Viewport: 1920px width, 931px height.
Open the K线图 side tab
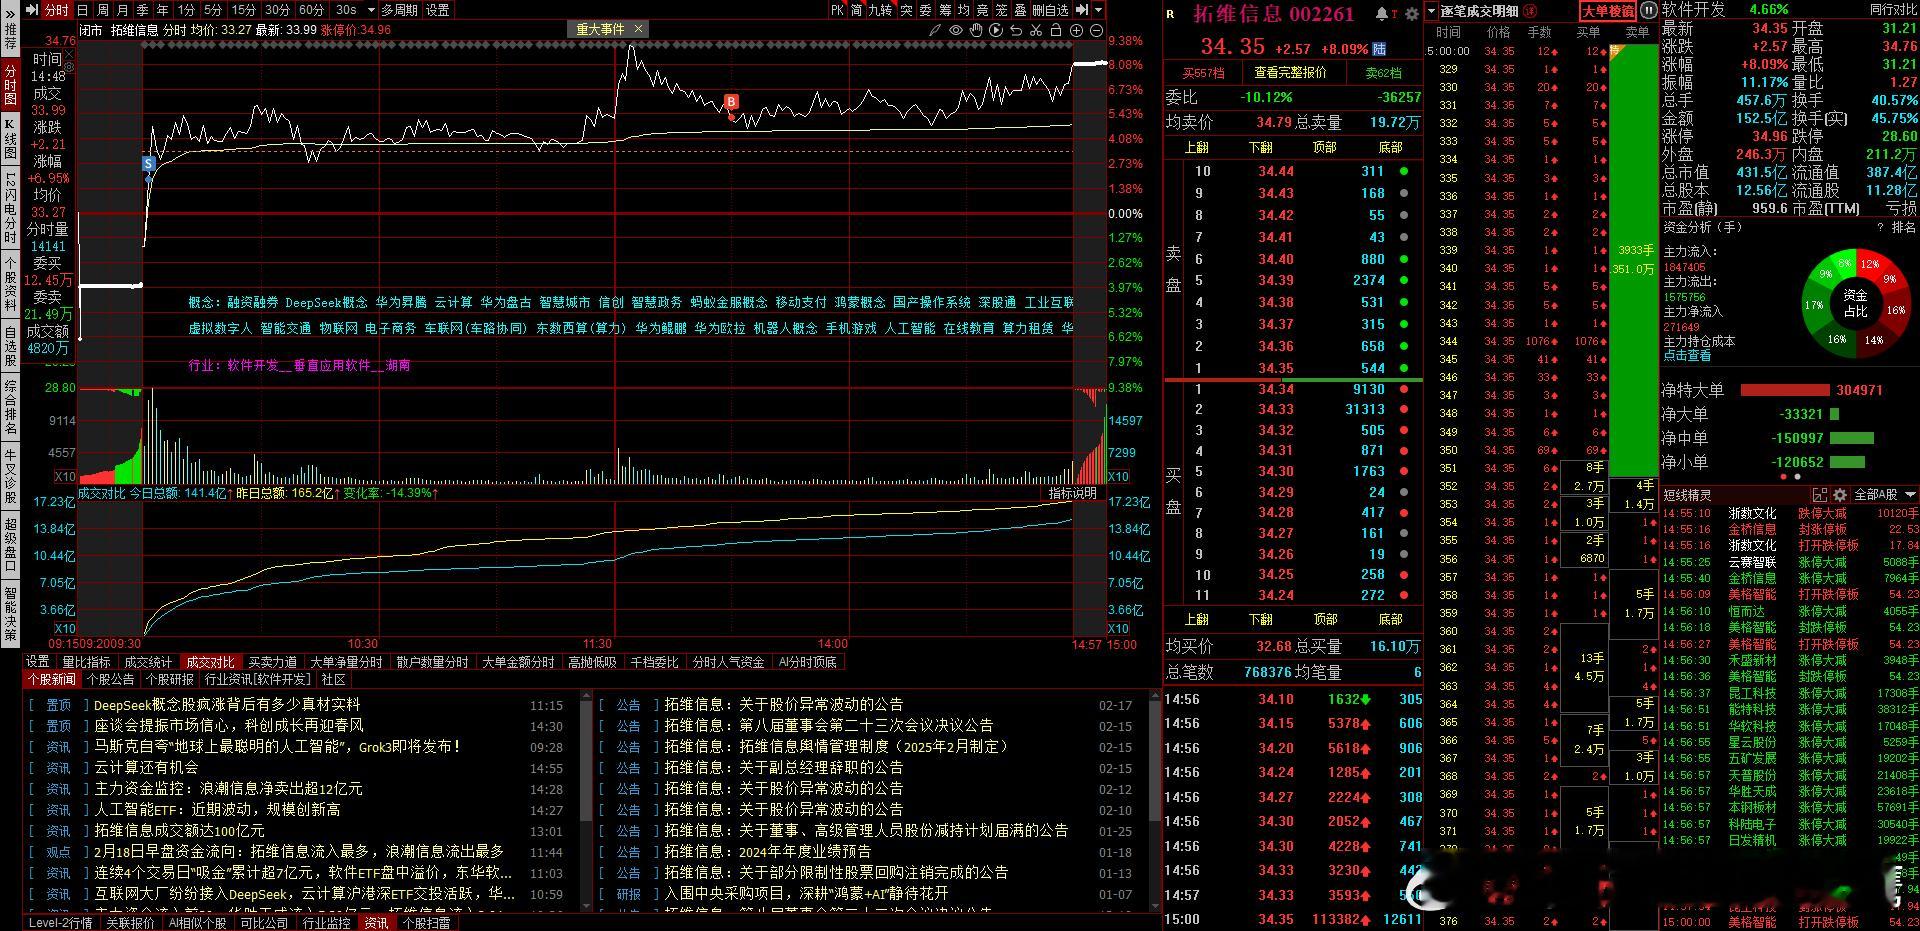10,140
